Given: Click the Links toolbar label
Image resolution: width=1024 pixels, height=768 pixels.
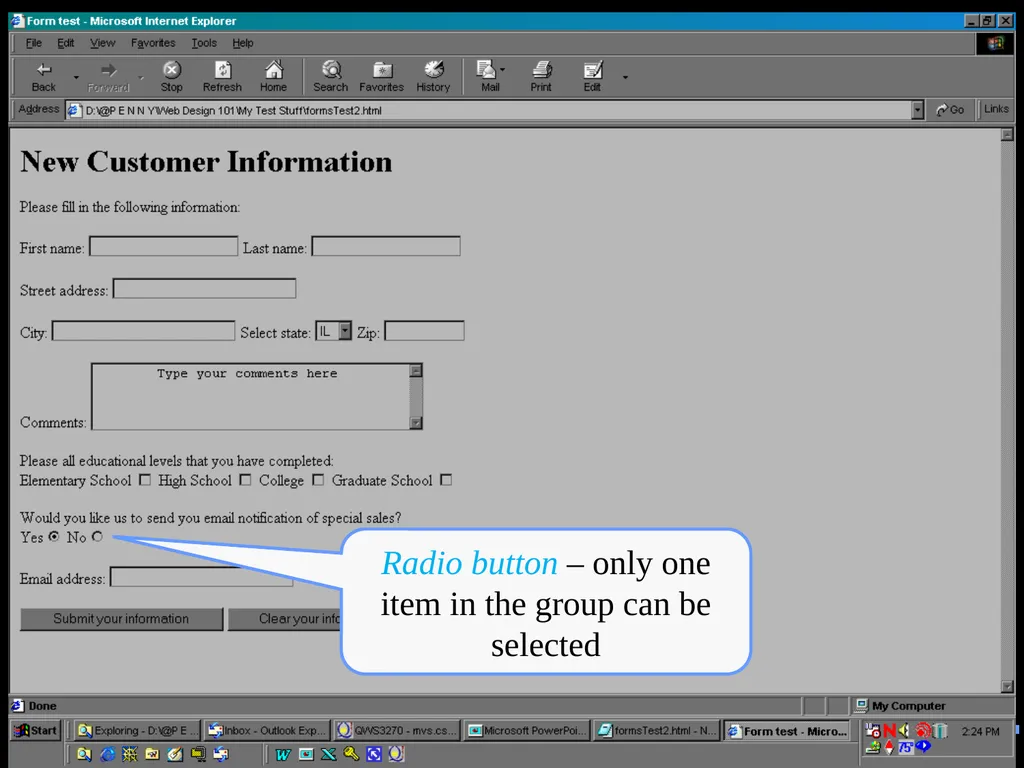Looking at the screenshot, I should (996, 109).
